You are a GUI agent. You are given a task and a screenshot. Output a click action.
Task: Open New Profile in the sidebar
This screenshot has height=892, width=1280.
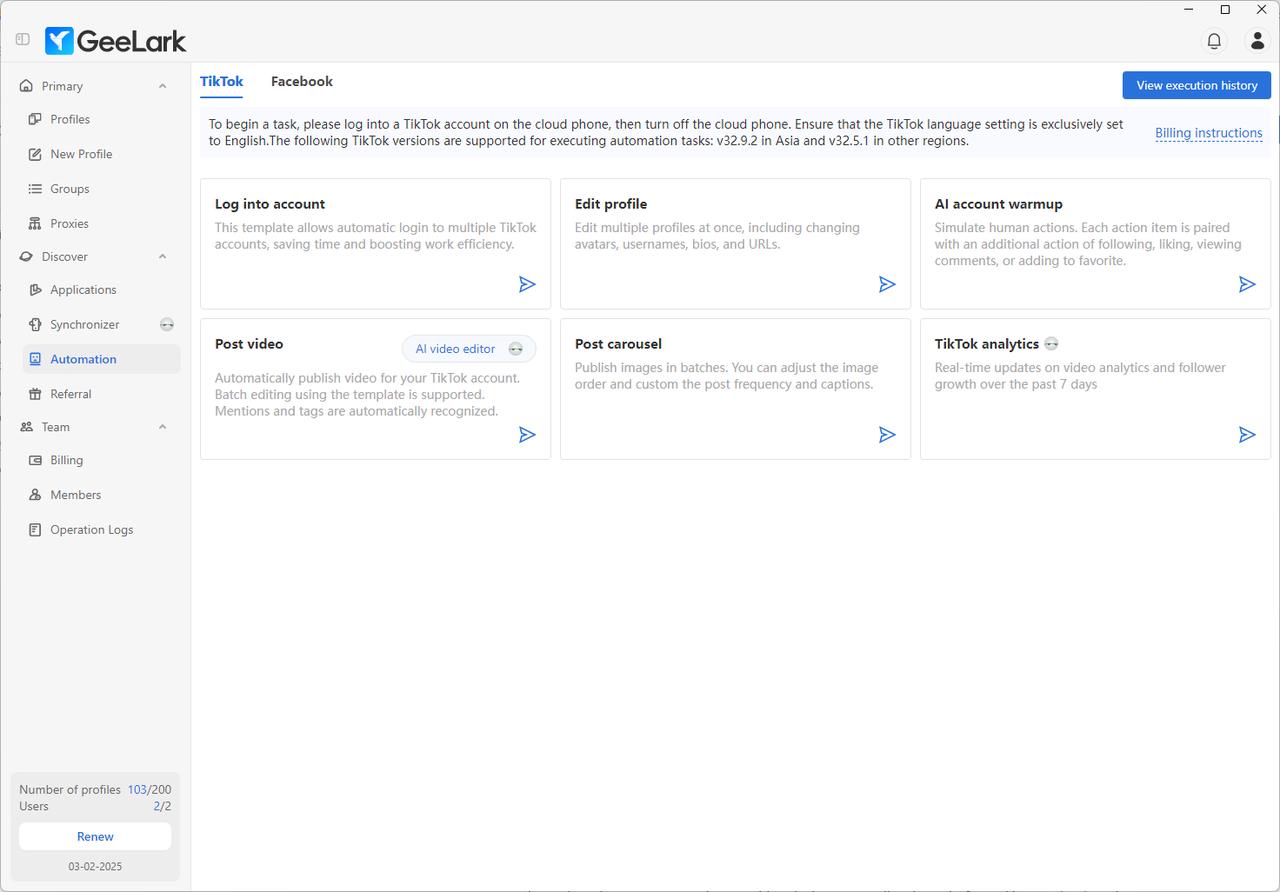pos(101,154)
